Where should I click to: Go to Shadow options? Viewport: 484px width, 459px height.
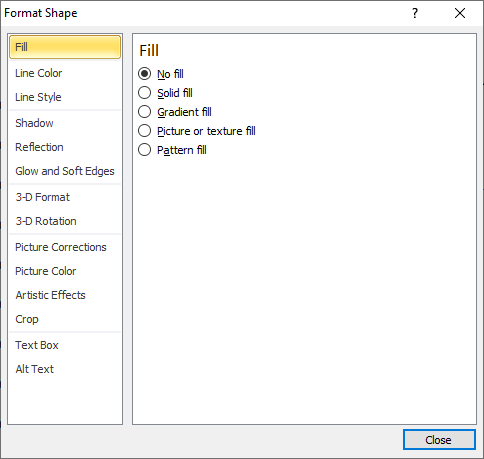pyautogui.click(x=65, y=123)
